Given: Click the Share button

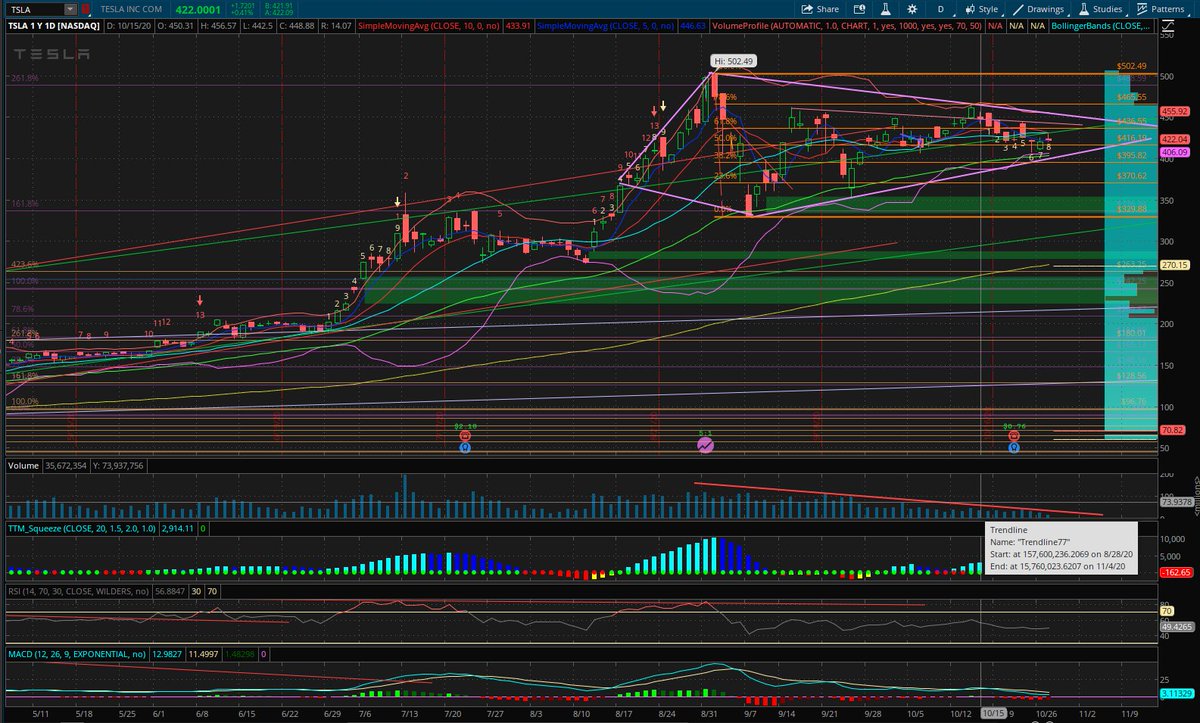Looking at the screenshot, I should click(x=820, y=9).
